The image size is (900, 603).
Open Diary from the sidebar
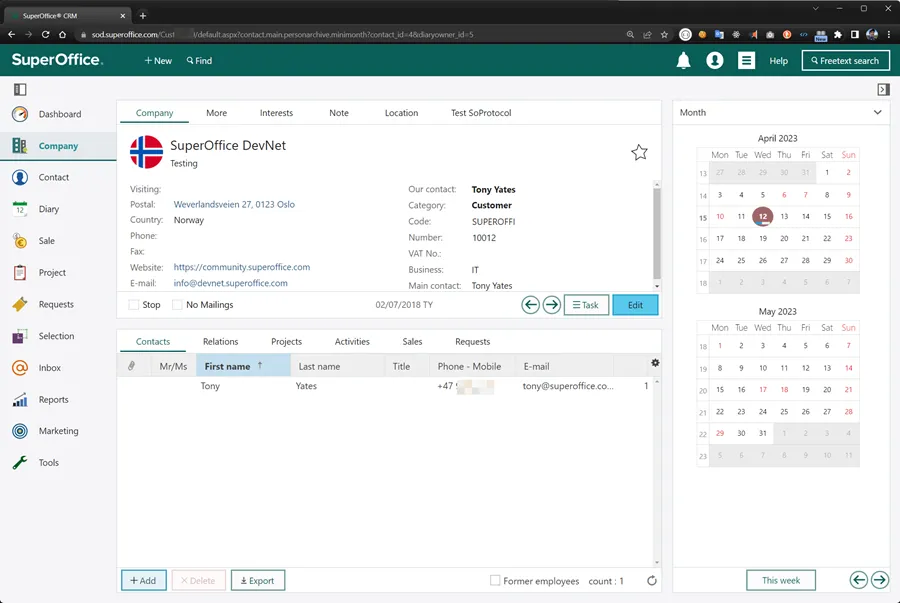(x=48, y=209)
